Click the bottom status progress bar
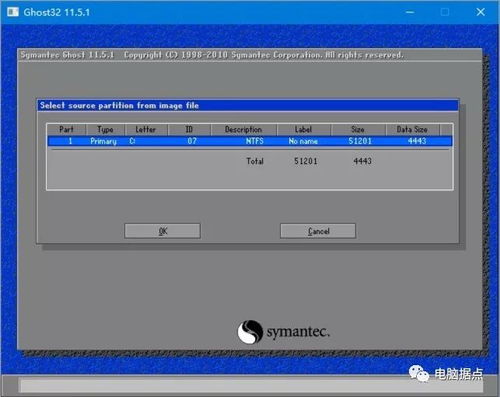Screen dimensions: 500x397 pos(252,386)
